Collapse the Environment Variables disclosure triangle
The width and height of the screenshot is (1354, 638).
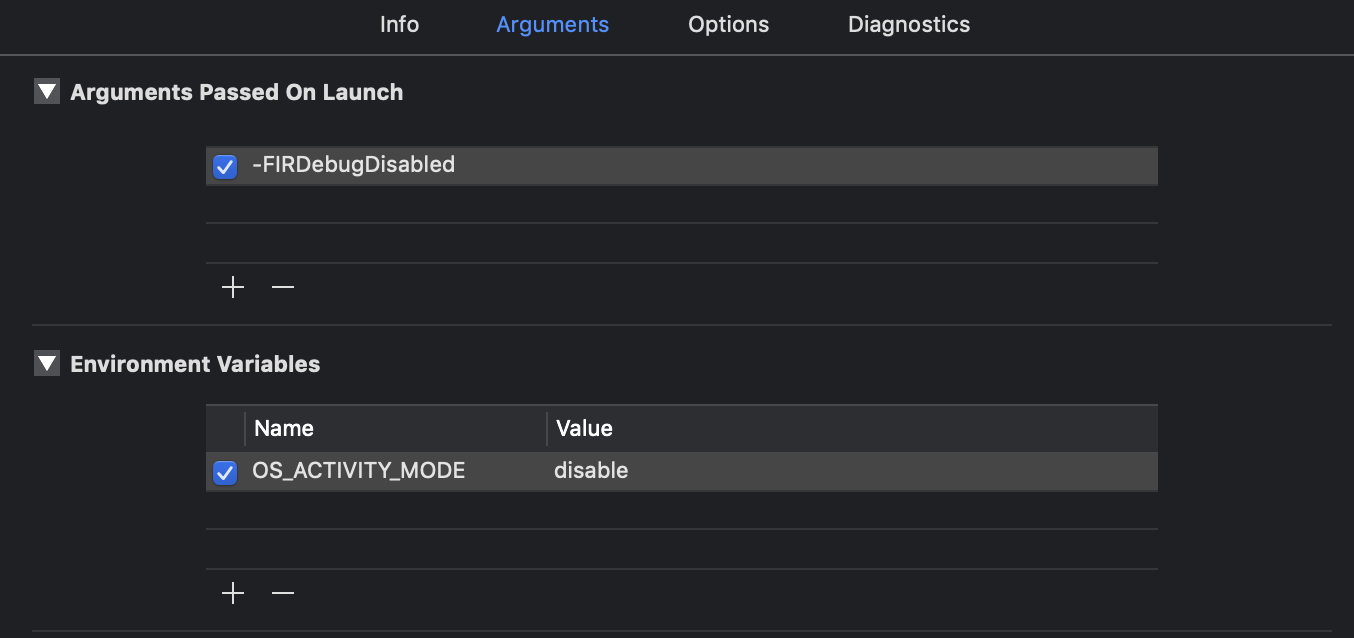(47, 364)
